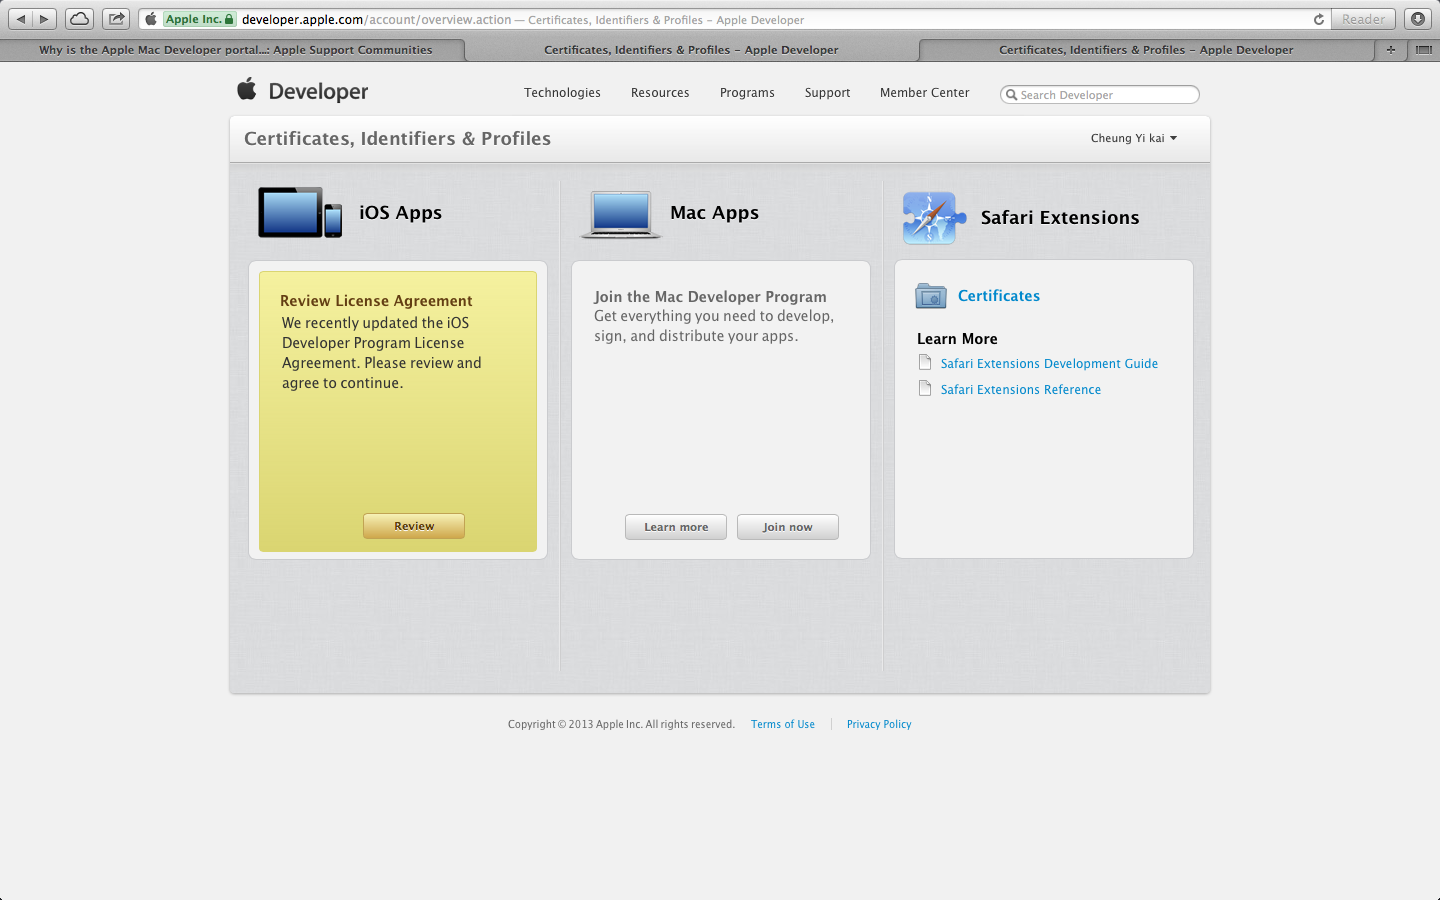Focus the Search Developer field
This screenshot has height=900, width=1440.
click(x=1100, y=95)
